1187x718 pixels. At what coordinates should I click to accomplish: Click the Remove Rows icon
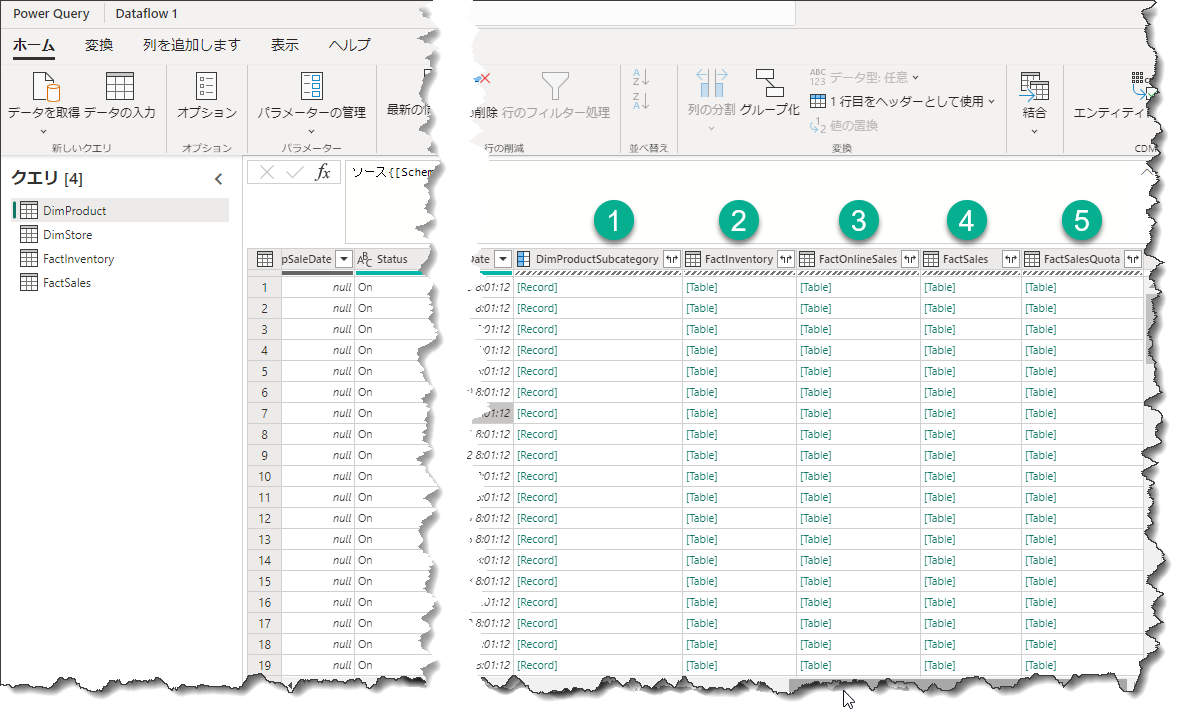[x=482, y=78]
